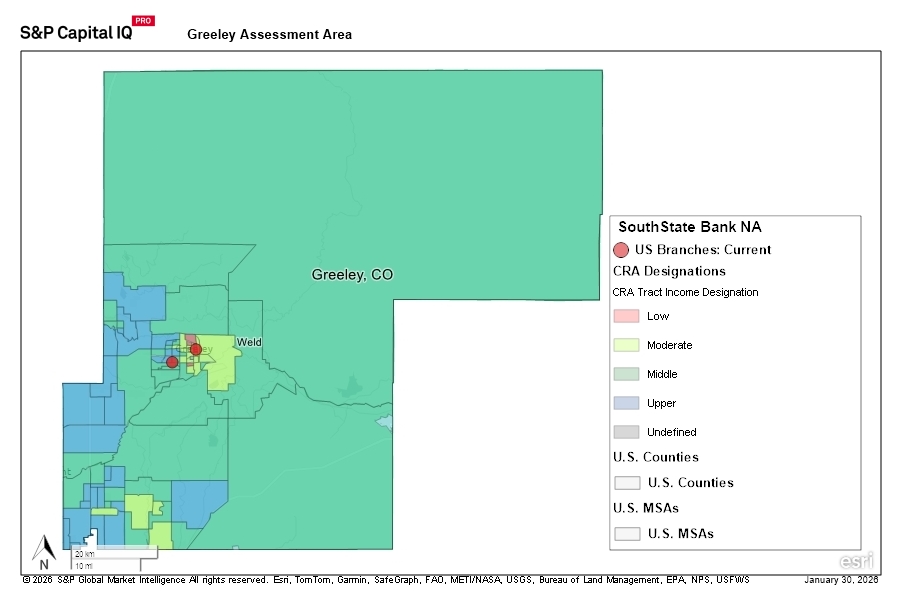Click the U.S. Counties legend box
The width and height of the screenshot is (901, 607).
(x=627, y=483)
